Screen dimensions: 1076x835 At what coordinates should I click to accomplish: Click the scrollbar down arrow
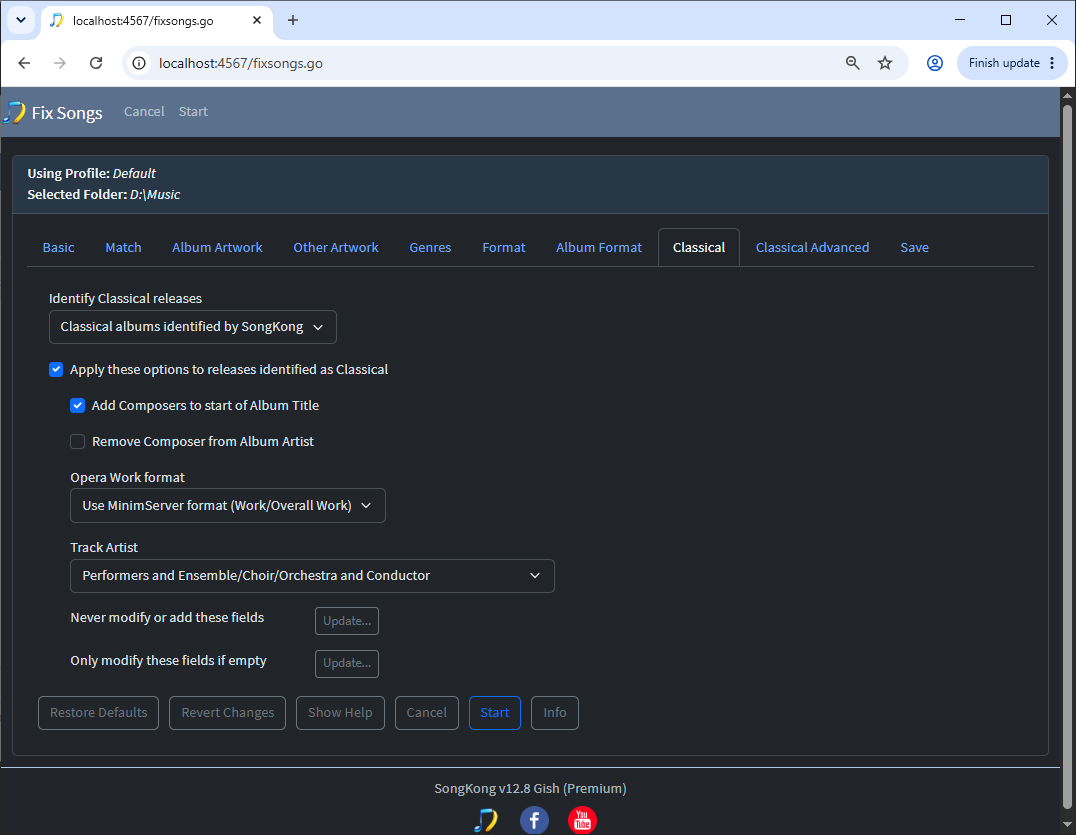click(x=1067, y=825)
